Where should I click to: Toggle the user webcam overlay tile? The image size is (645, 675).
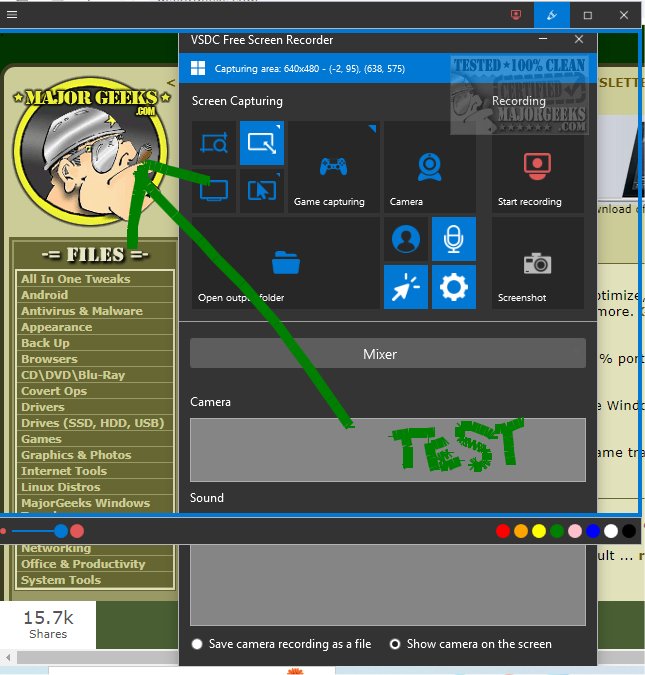pos(406,239)
